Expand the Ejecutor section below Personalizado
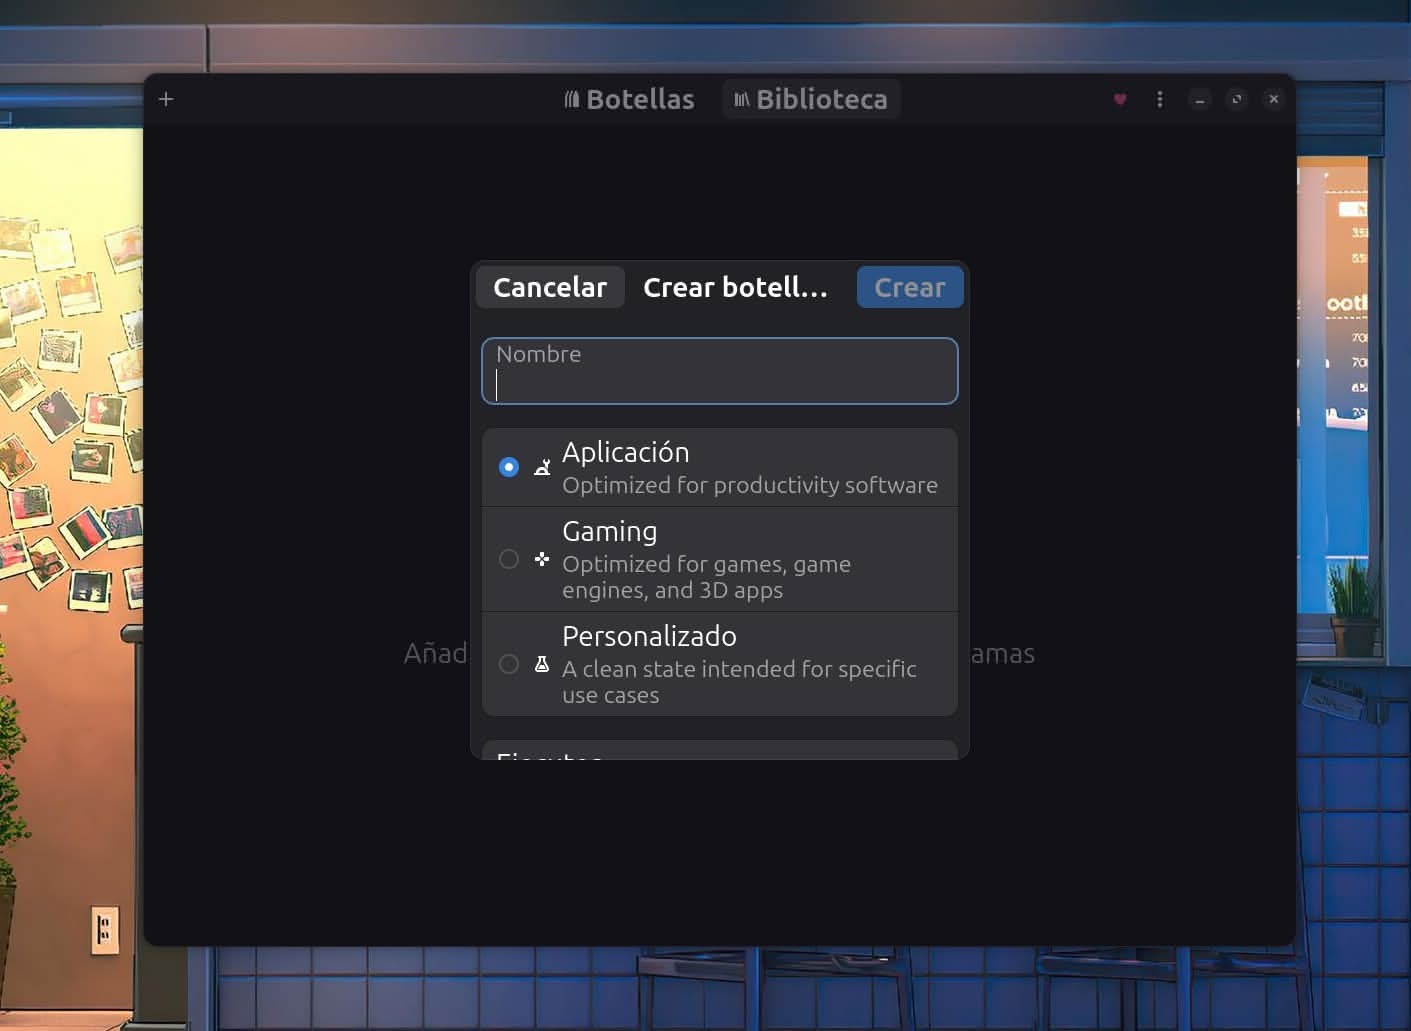The image size is (1411, 1031). [x=719, y=757]
